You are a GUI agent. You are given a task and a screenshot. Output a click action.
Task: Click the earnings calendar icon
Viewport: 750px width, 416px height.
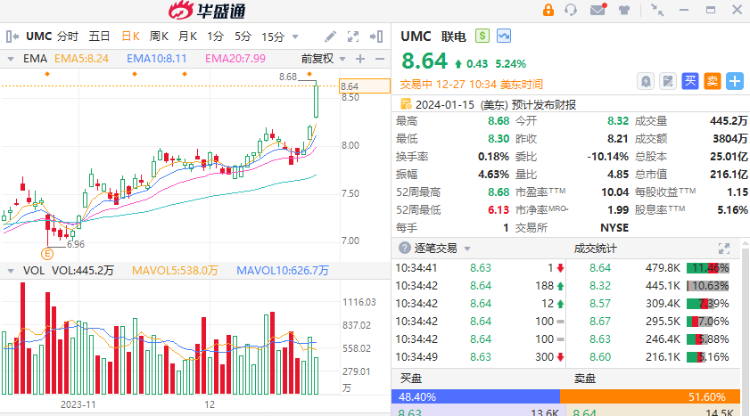click(x=406, y=104)
